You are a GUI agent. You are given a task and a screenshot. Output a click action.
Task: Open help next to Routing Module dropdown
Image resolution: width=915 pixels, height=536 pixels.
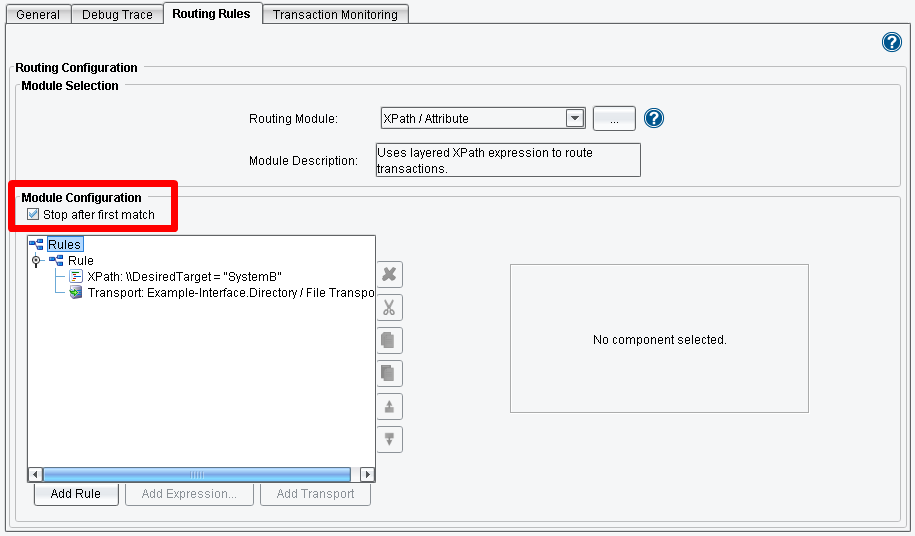[x=654, y=118]
